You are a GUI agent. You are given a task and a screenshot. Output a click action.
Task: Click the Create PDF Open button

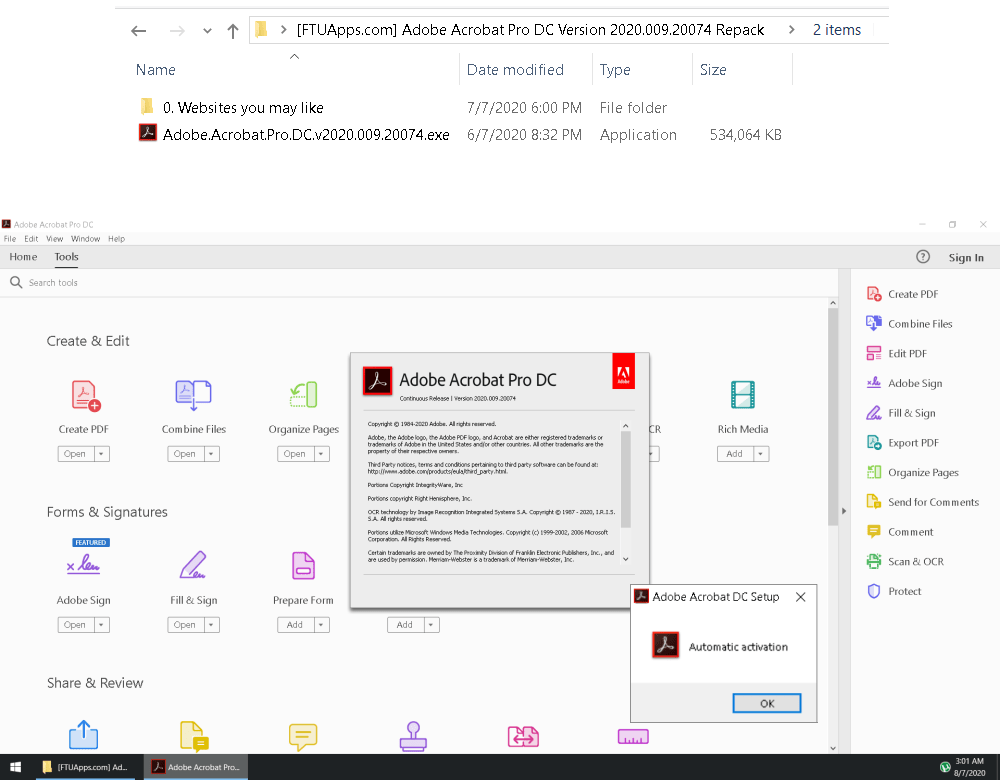(x=75, y=454)
